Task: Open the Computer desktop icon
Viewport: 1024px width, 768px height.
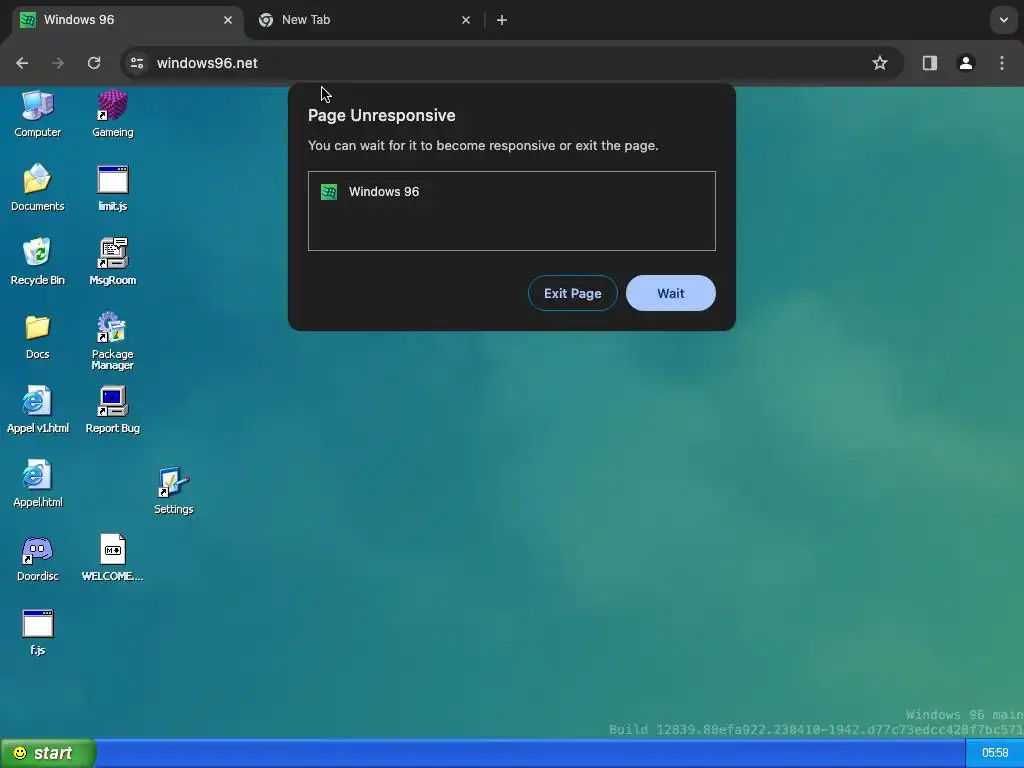Action: coord(37,114)
